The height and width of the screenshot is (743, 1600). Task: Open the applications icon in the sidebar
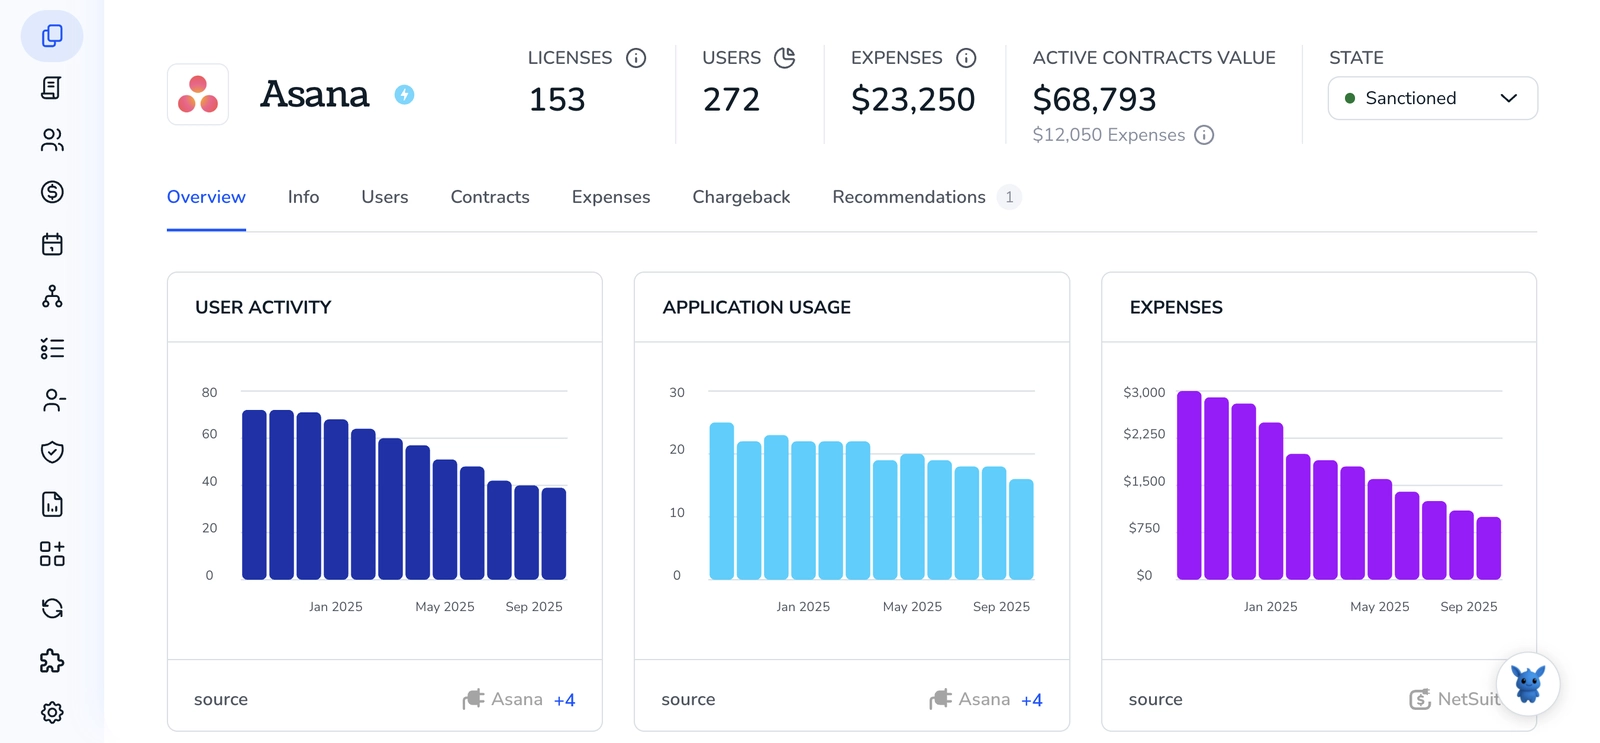pyautogui.click(x=52, y=36)
